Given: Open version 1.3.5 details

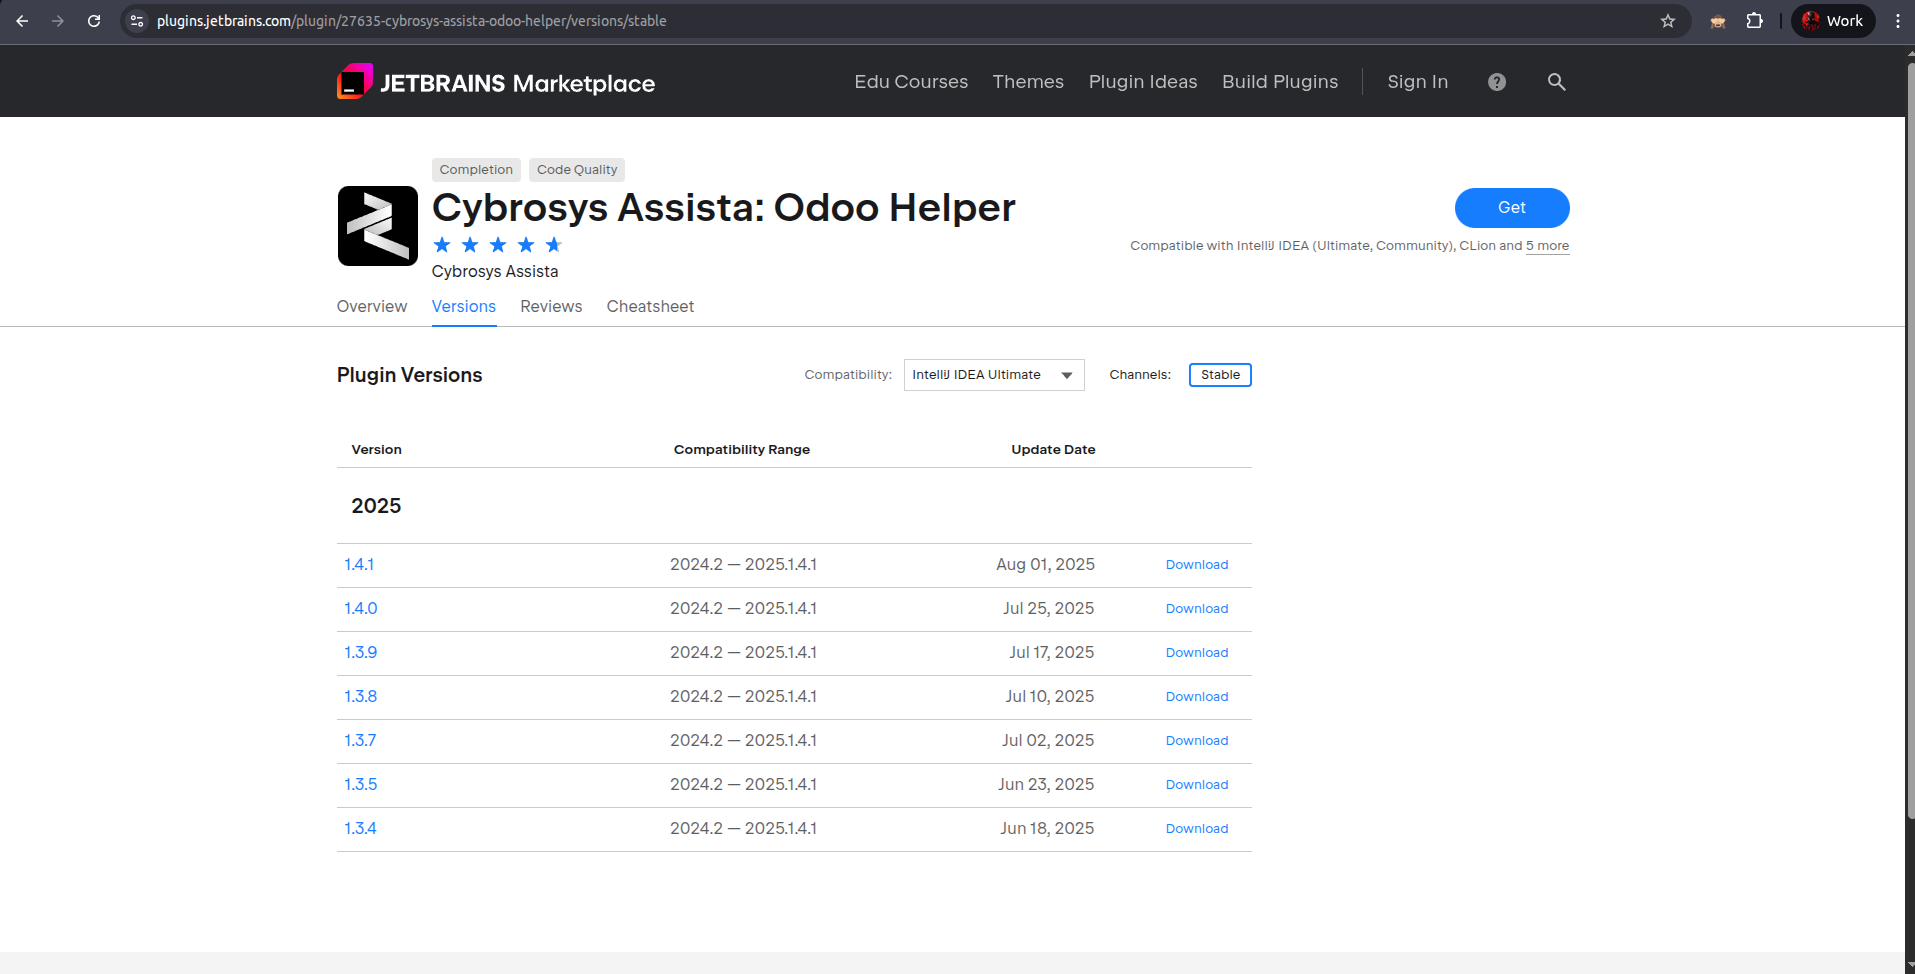Looking at the screenshot, I should click(x=361, y=785).
